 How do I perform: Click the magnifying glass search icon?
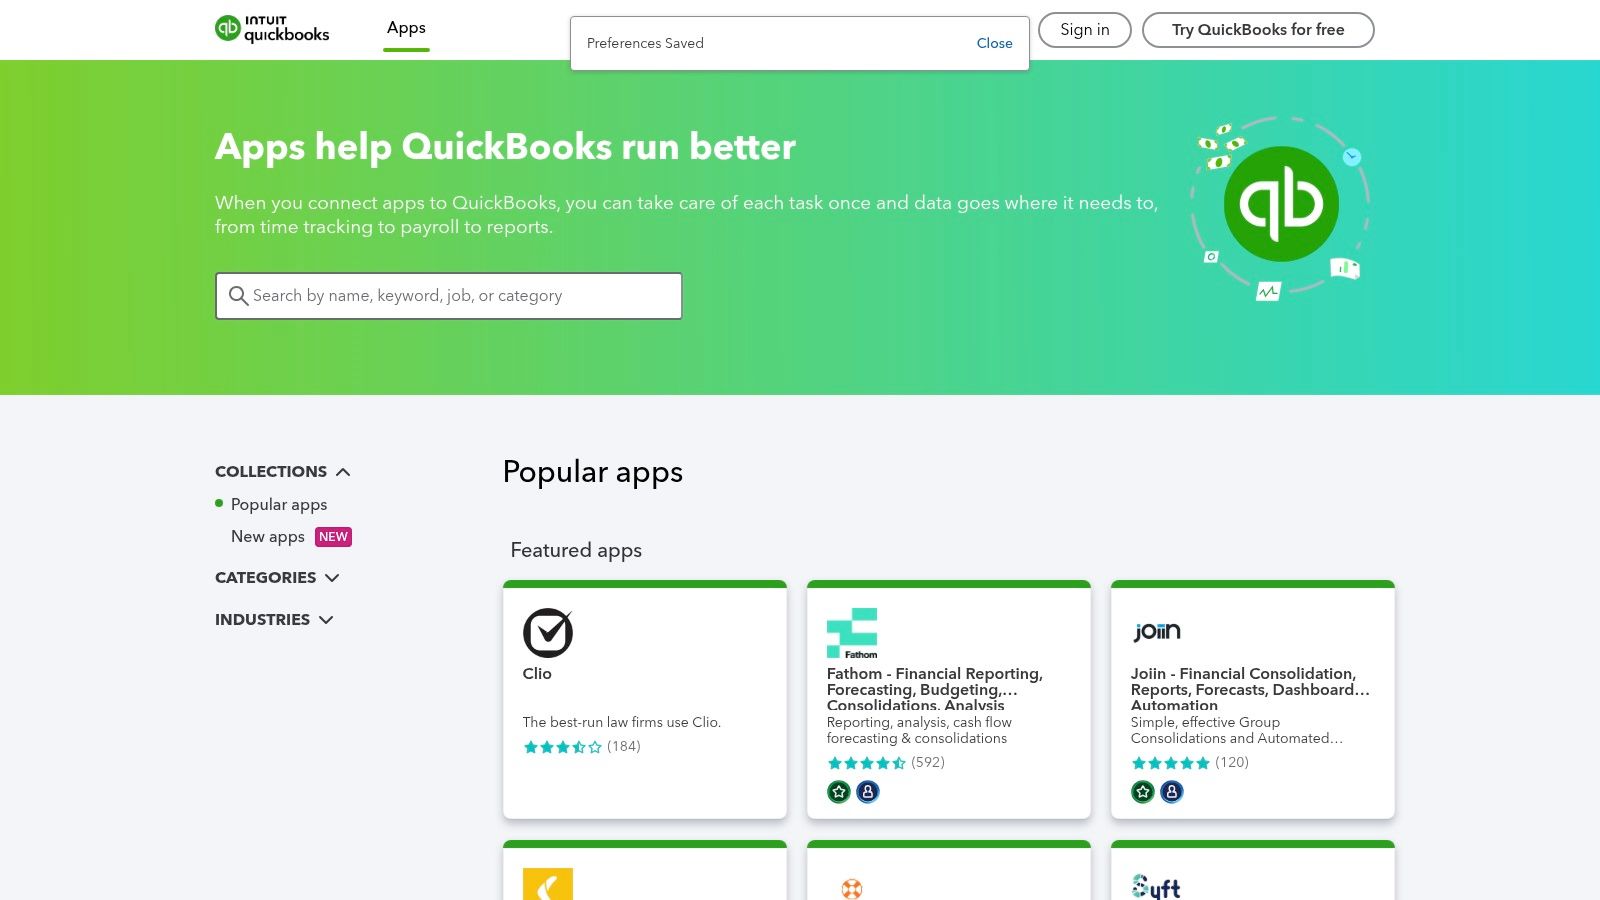(238, 296)
